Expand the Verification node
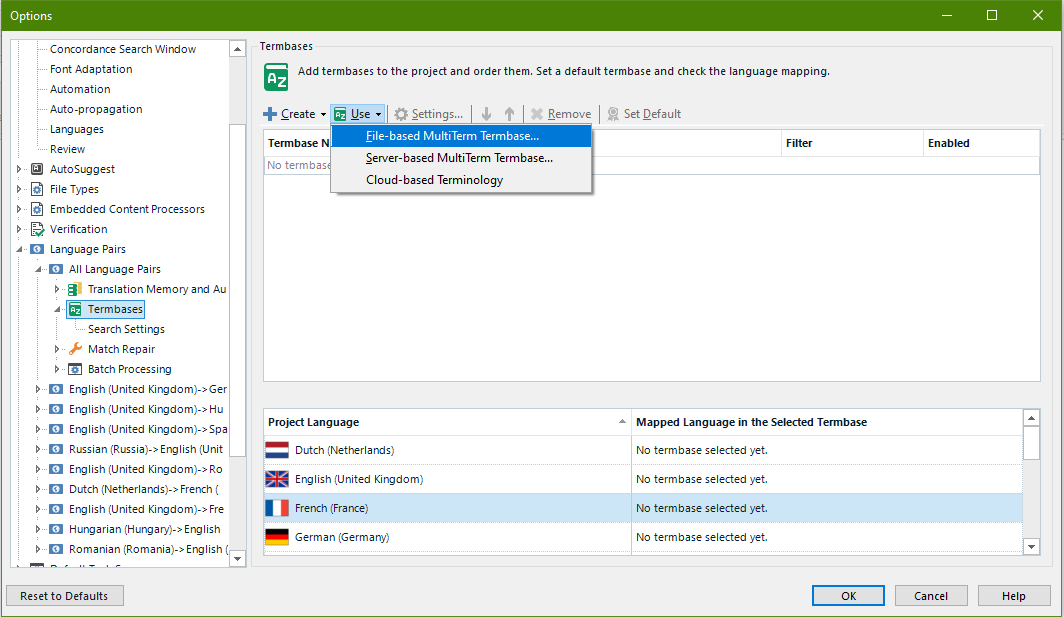 19,229
